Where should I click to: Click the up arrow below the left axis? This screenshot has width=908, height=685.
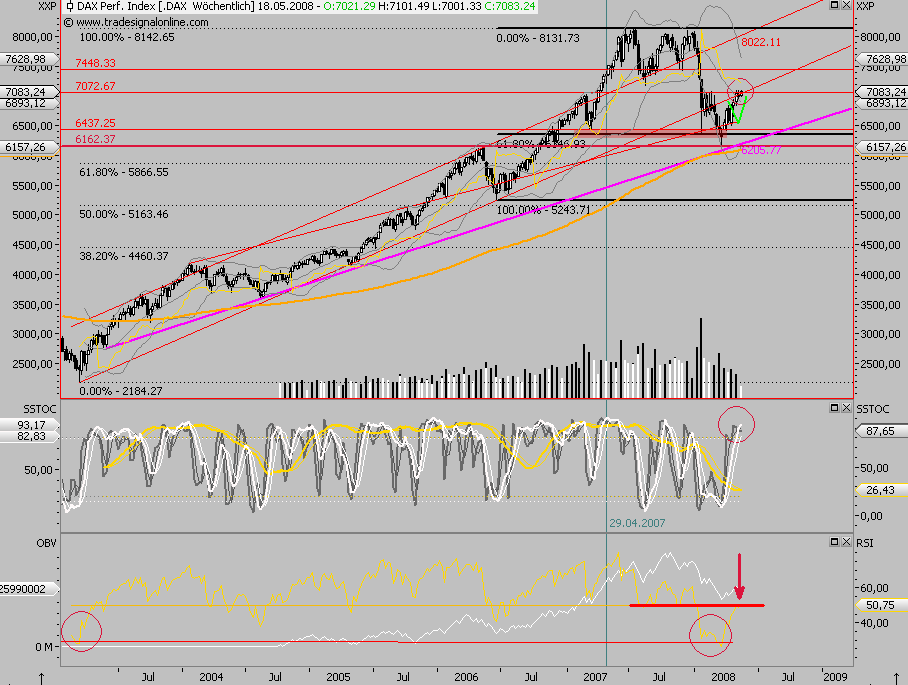pos(41,678)
